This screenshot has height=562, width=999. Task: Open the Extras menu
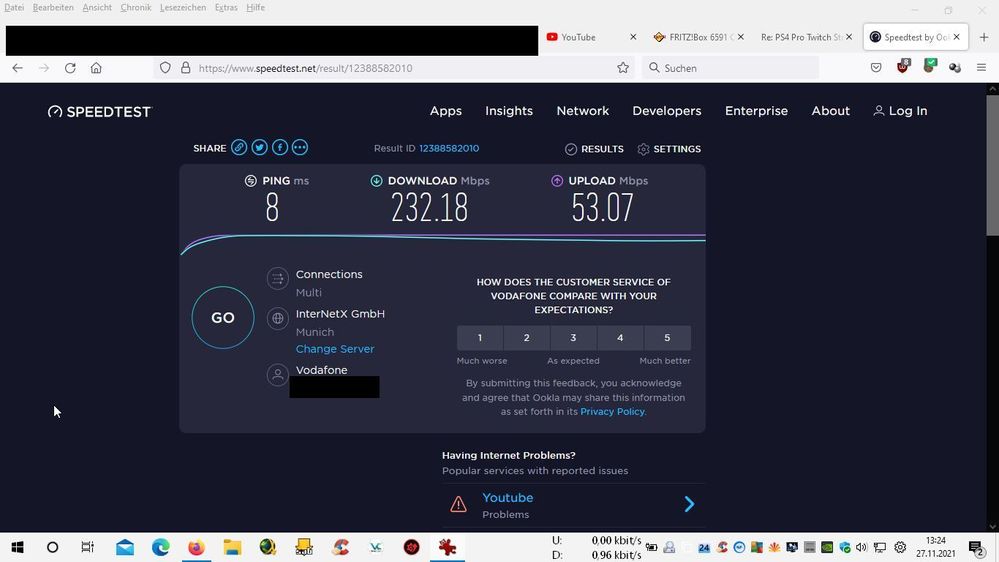click(226, 8)
